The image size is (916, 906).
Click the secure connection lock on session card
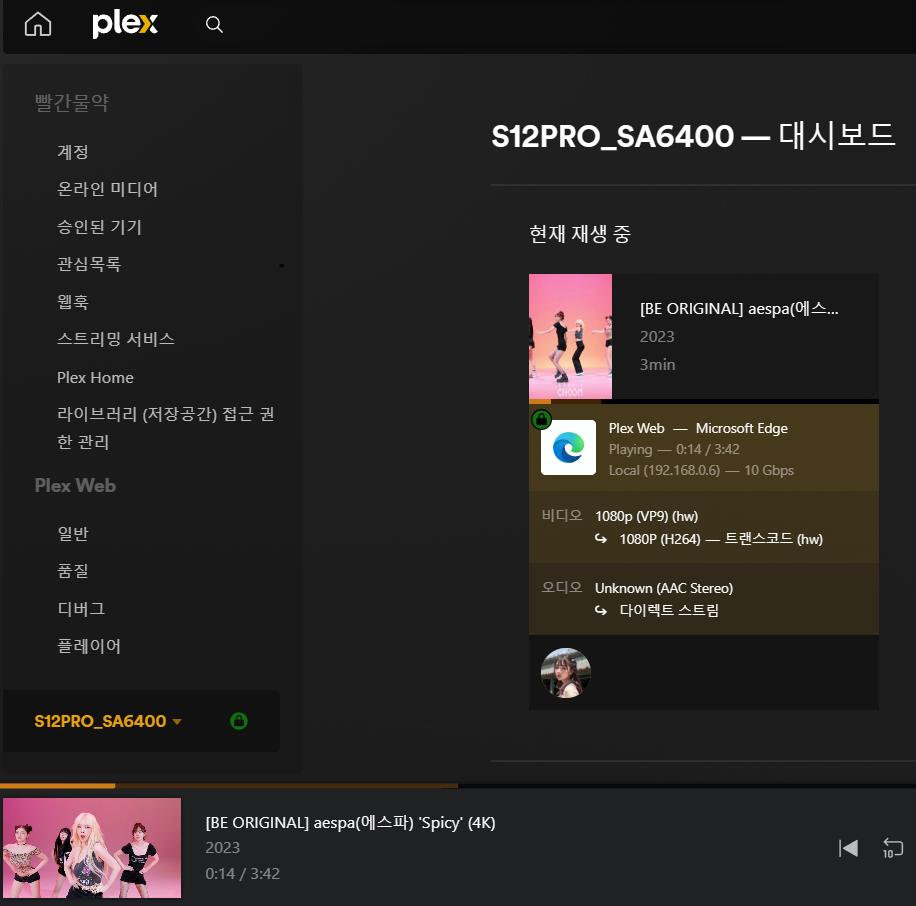(x=540, y=418)
